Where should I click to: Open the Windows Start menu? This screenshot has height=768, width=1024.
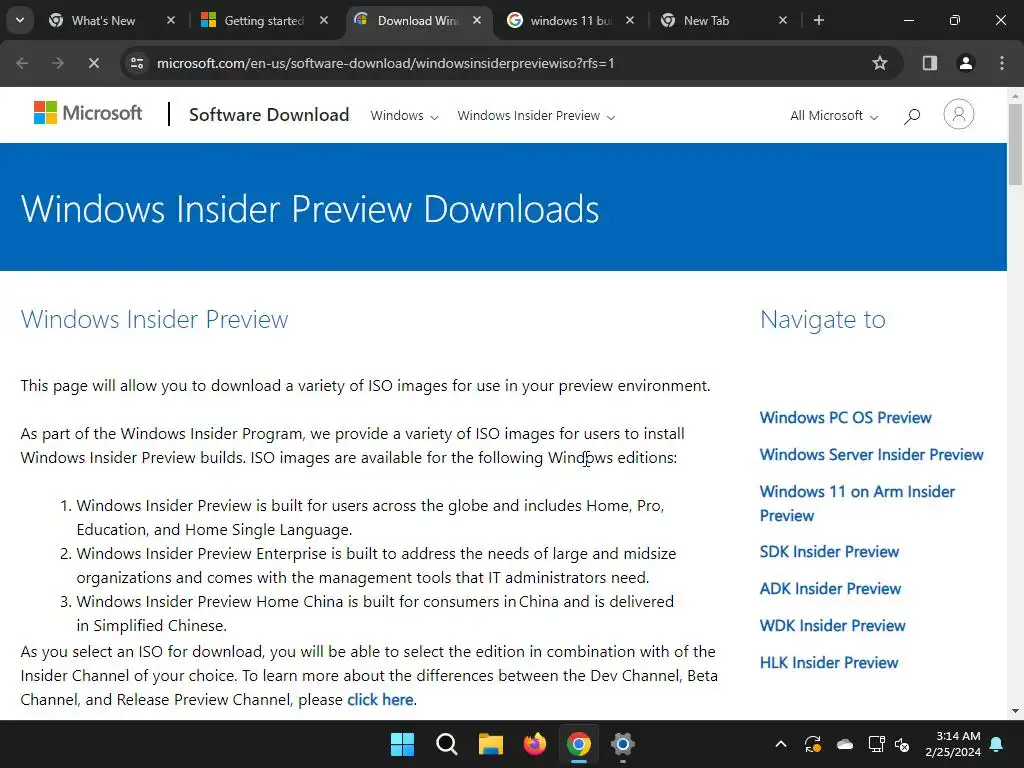402,744
